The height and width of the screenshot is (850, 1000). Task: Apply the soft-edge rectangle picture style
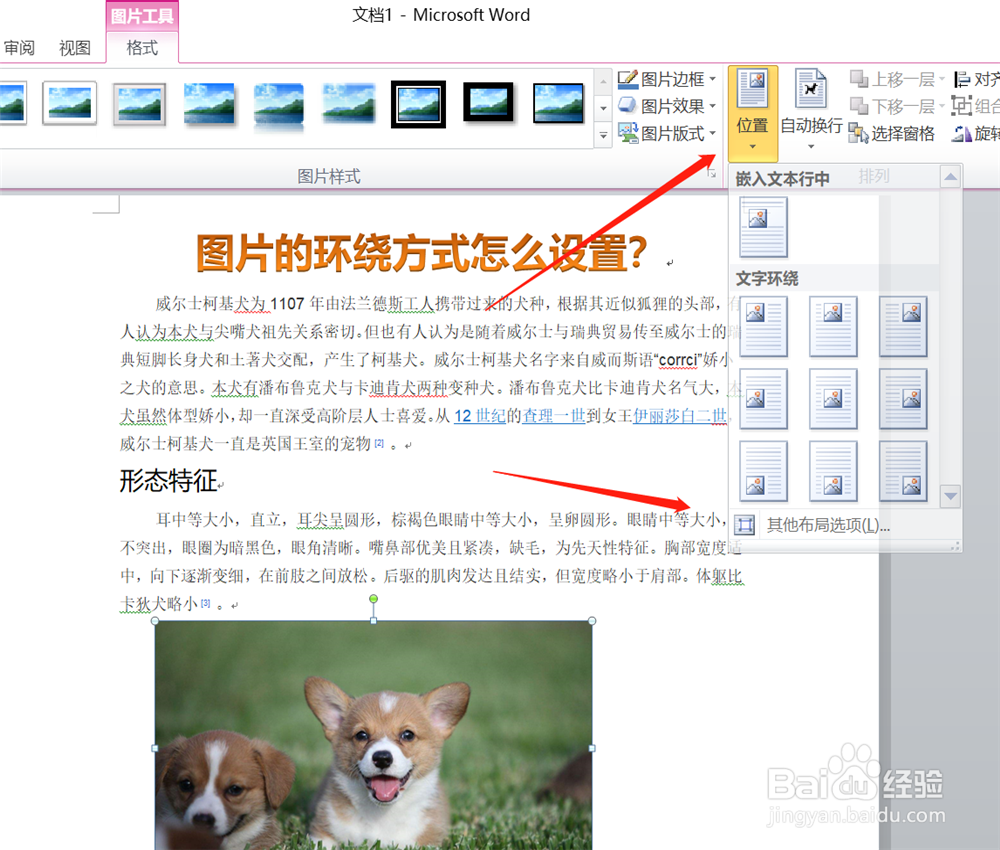click(x=348, y=102)
